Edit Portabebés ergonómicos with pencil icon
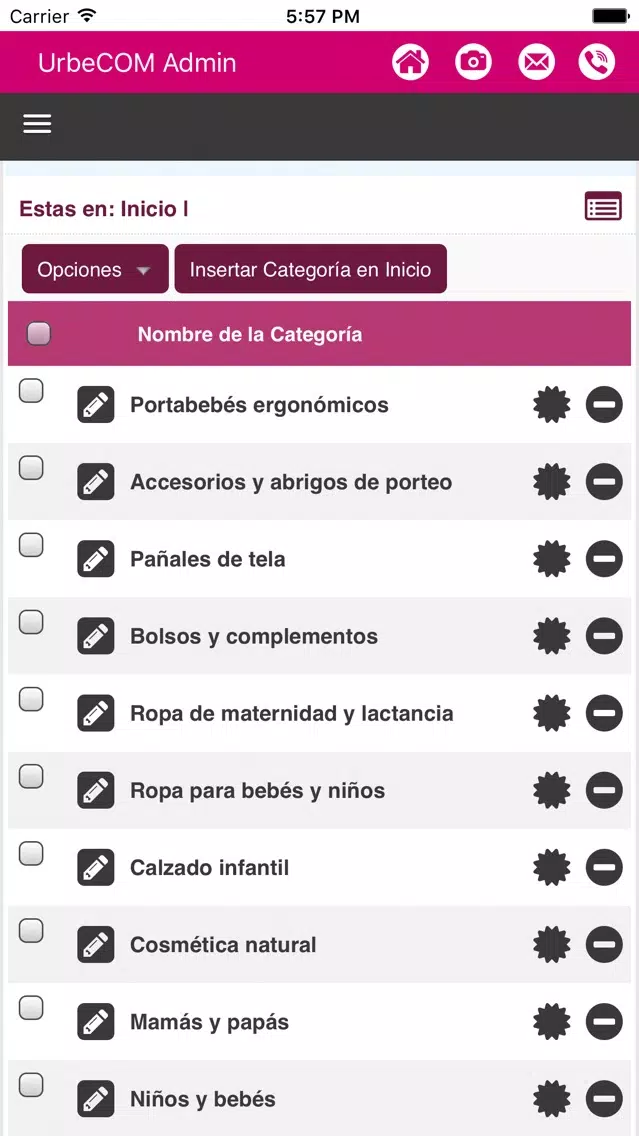This screenshot has width=639, height=1136. tap(96, 404)
